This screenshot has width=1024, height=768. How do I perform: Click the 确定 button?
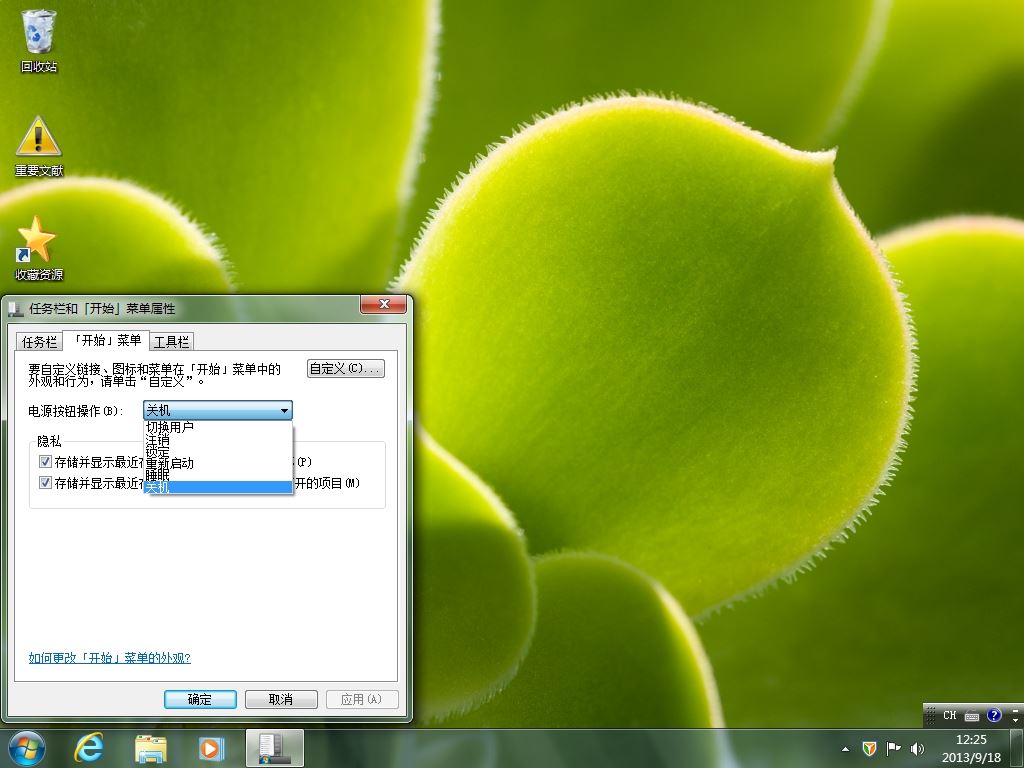click(200, 699)
